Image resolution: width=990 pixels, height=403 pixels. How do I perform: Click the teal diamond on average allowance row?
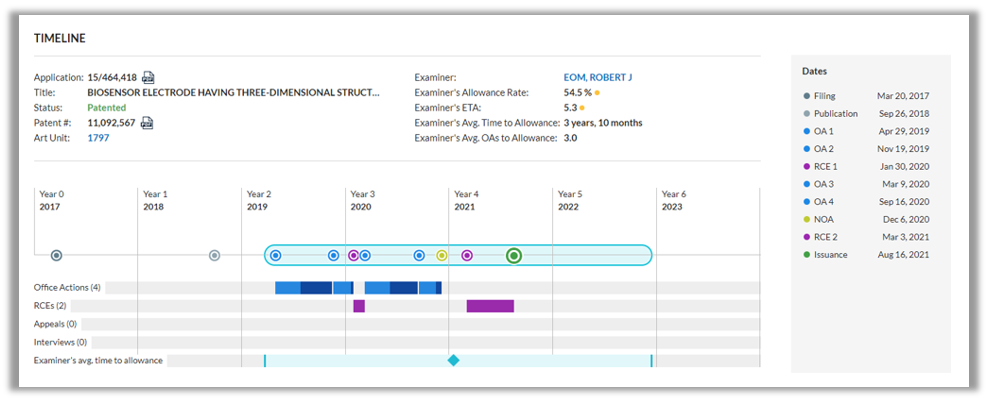[453, 360]
